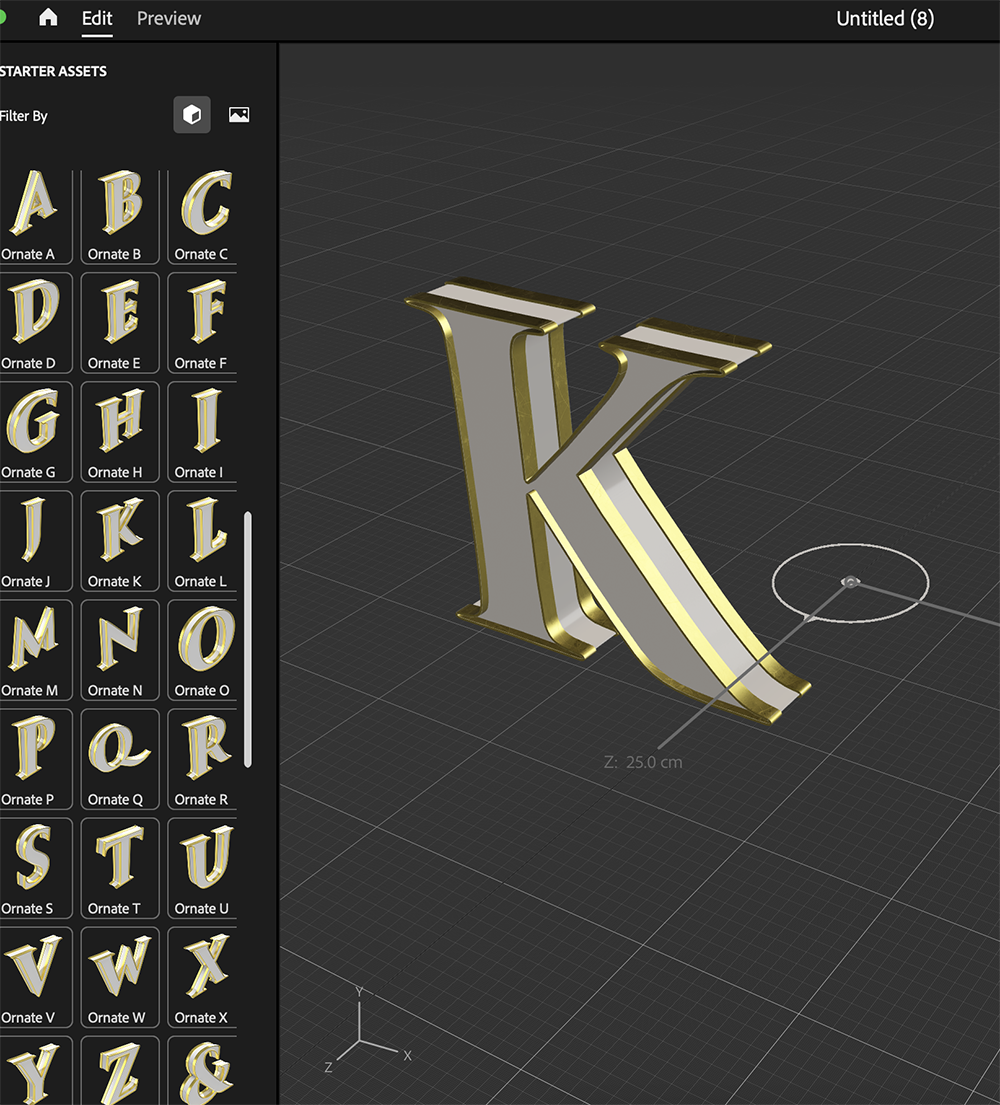Switch to the Preview tab
The image size is (1000, 1105).
(167, 17)
